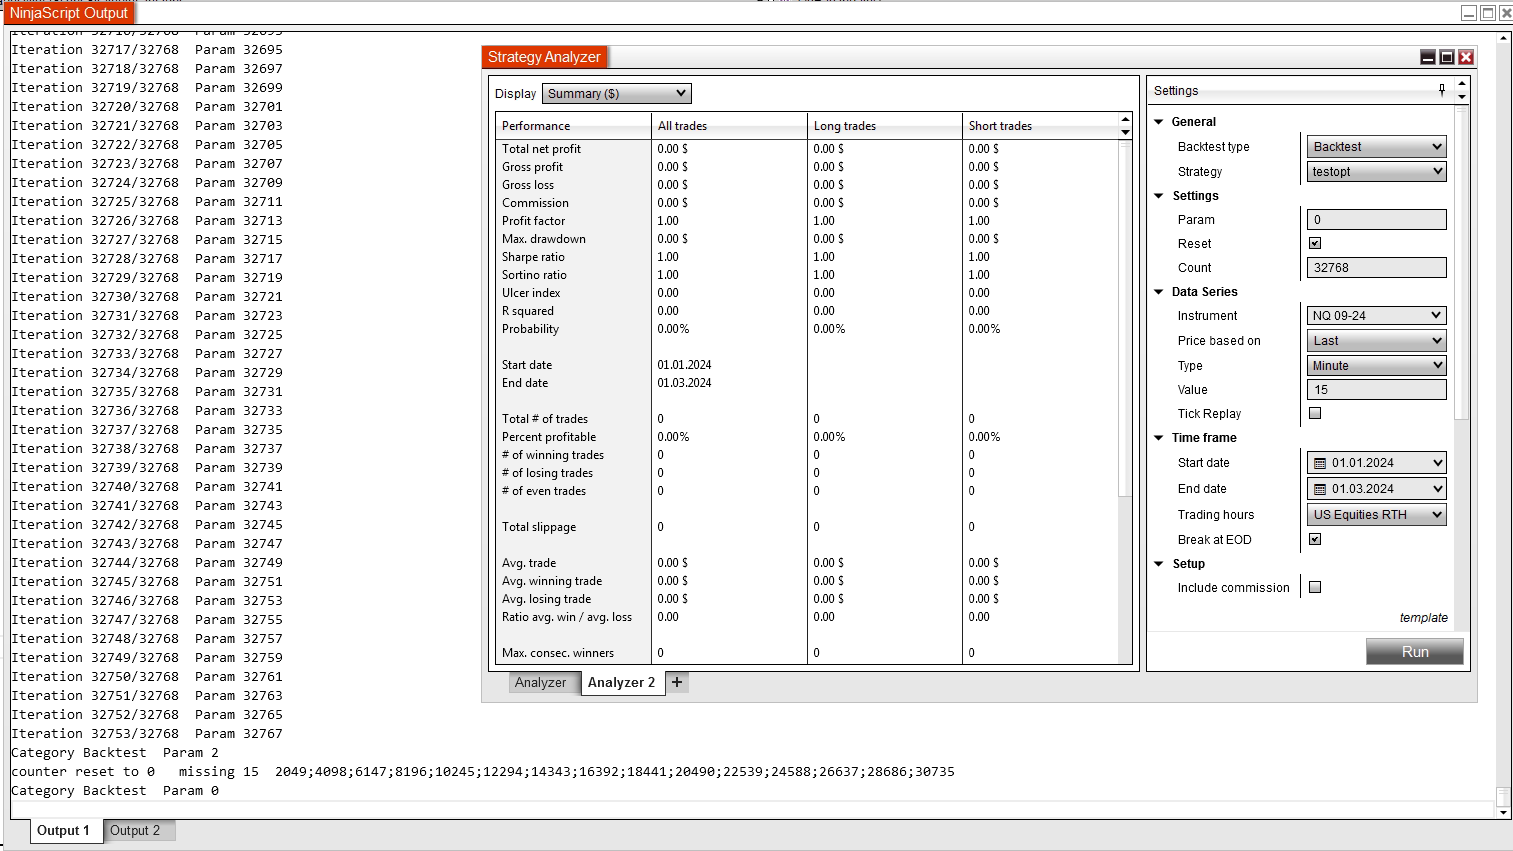Enable Tick Replay checkbox
1513x851 pixels.
(1315, 413)
